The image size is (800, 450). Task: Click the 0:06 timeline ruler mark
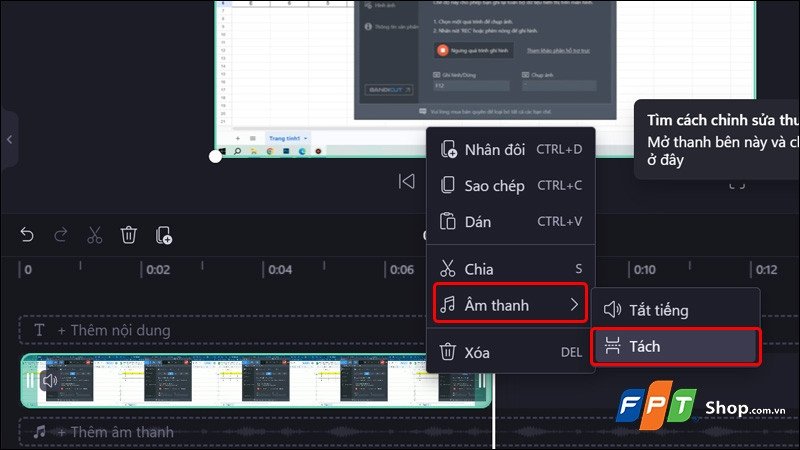point(402,270)
